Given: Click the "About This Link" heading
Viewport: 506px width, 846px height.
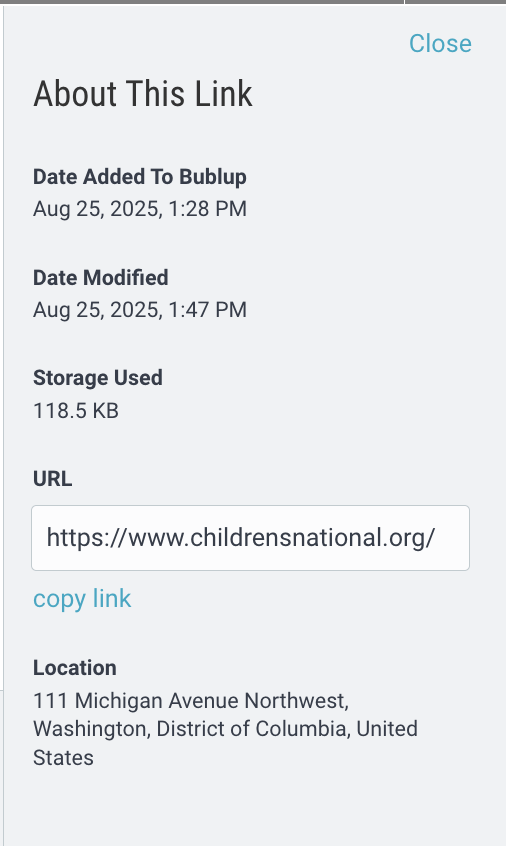Looking at the screenshot, I should click(x=142, y=93).
